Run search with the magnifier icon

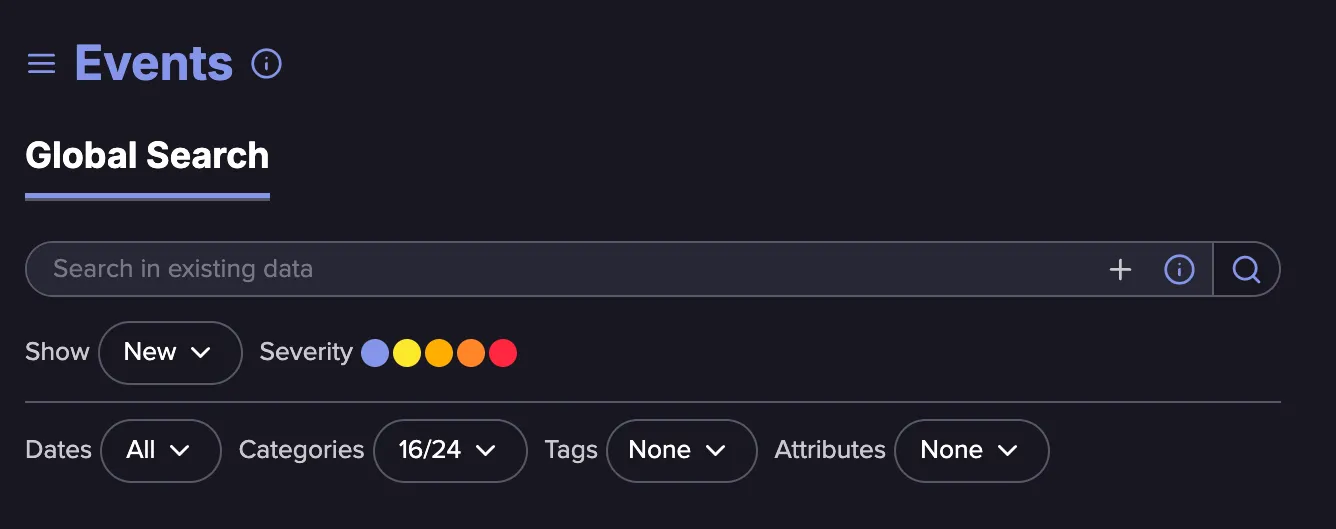click(1246, 269)
